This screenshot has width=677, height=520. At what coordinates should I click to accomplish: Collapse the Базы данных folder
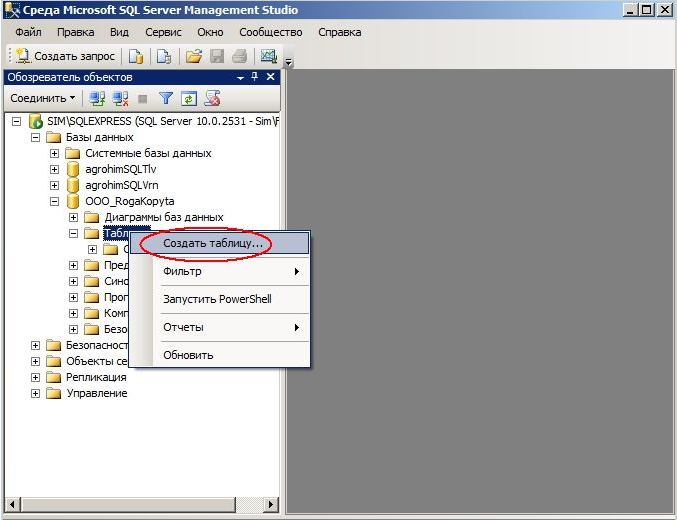click(x=35, y=138)
